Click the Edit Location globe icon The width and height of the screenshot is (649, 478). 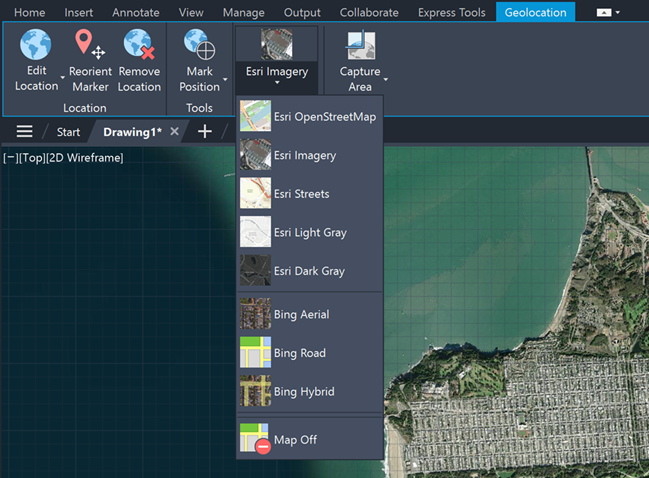36,46
